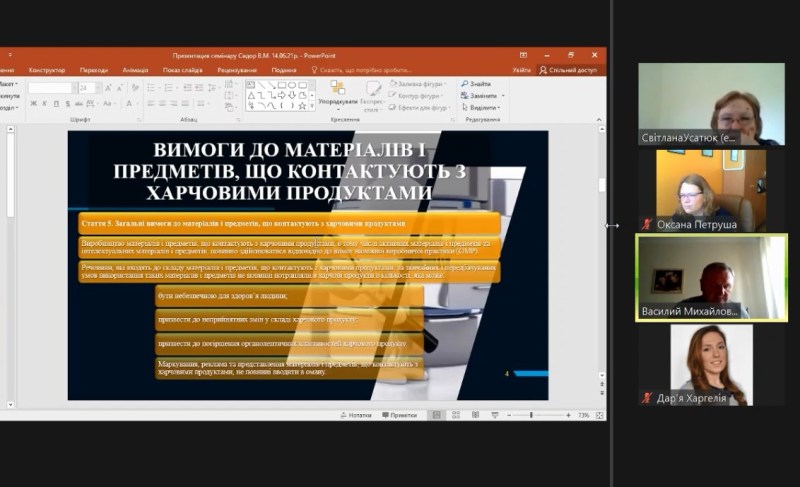The height and width of the screenshot is (487, 800).
Task: Align text to the right
Action: point(173,104)
